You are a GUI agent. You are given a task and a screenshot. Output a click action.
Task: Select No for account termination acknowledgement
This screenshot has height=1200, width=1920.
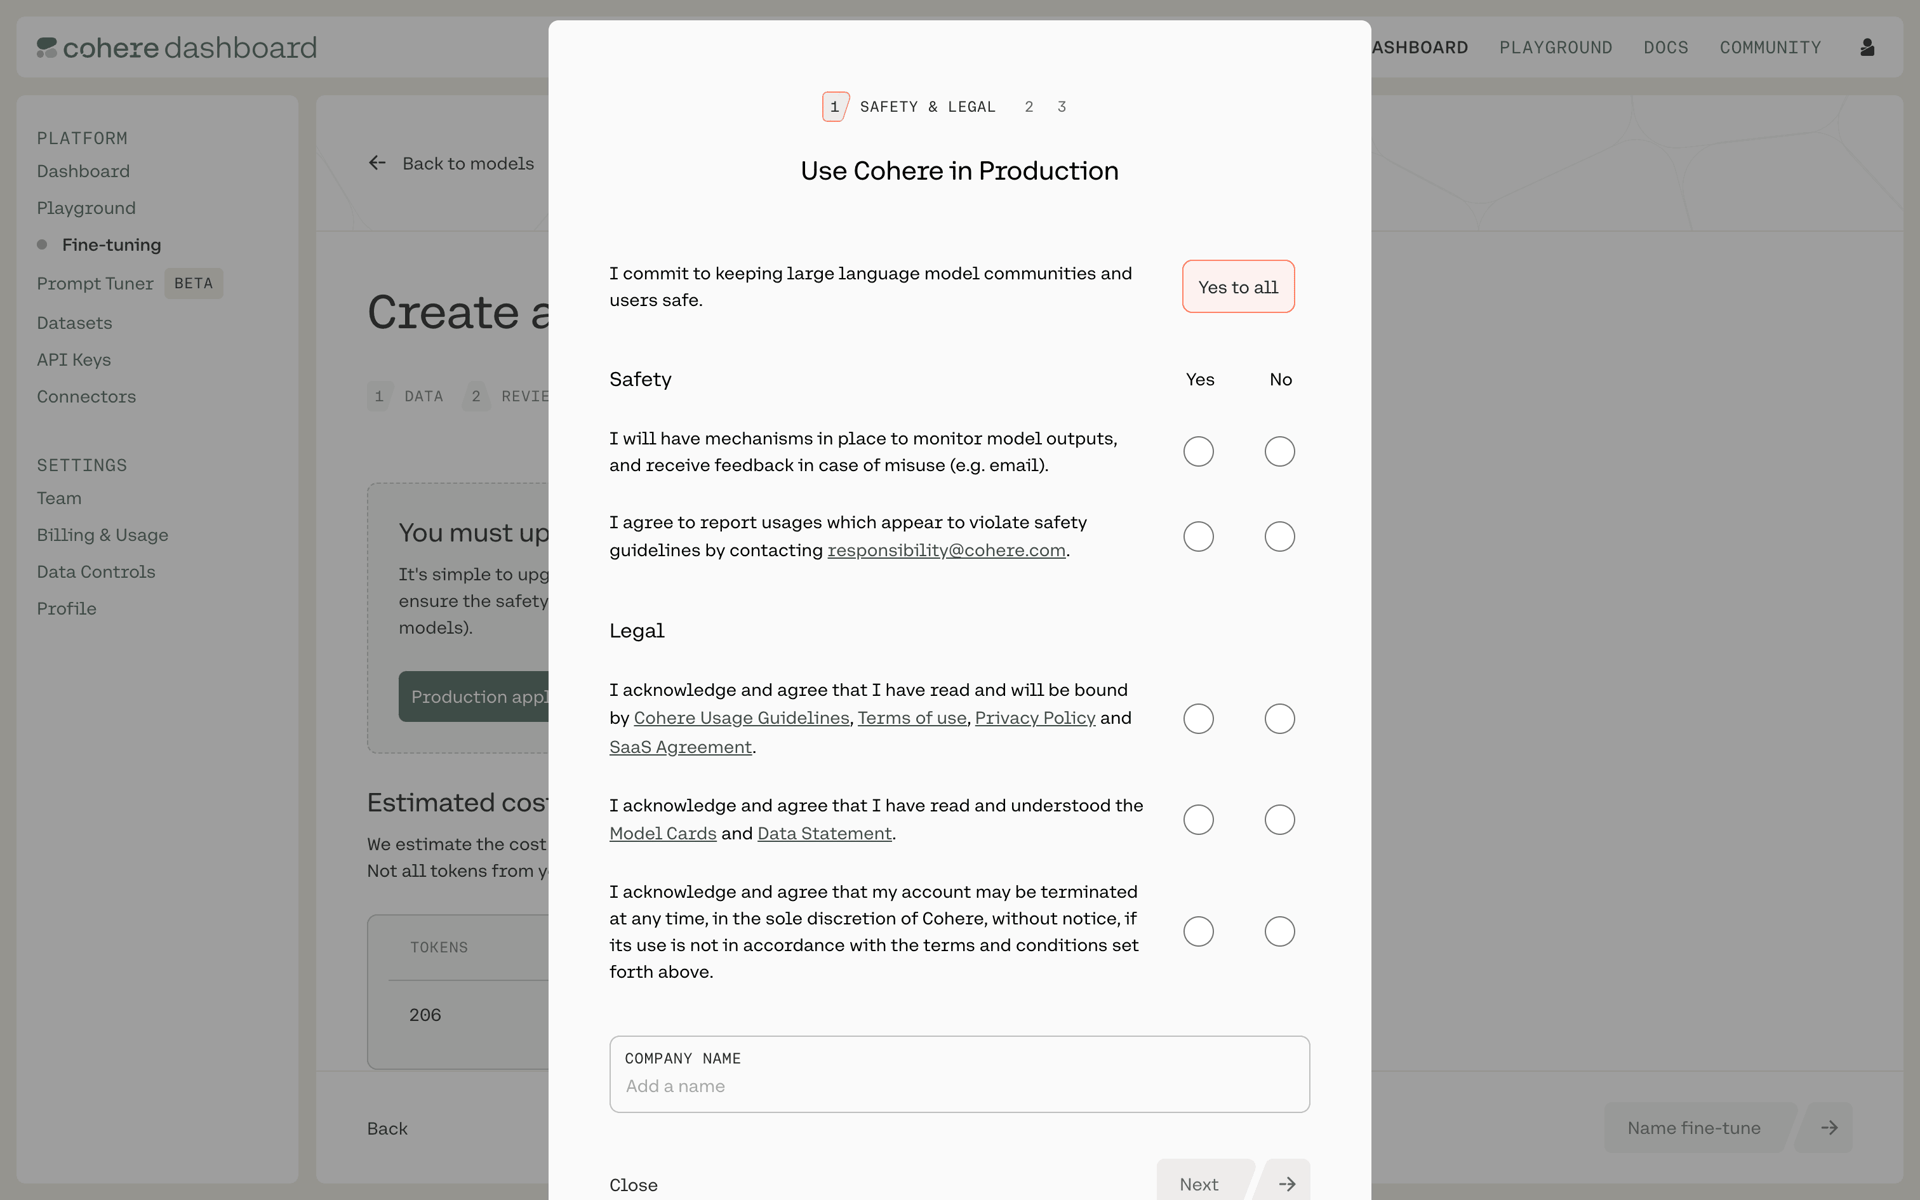point(1279,932)
